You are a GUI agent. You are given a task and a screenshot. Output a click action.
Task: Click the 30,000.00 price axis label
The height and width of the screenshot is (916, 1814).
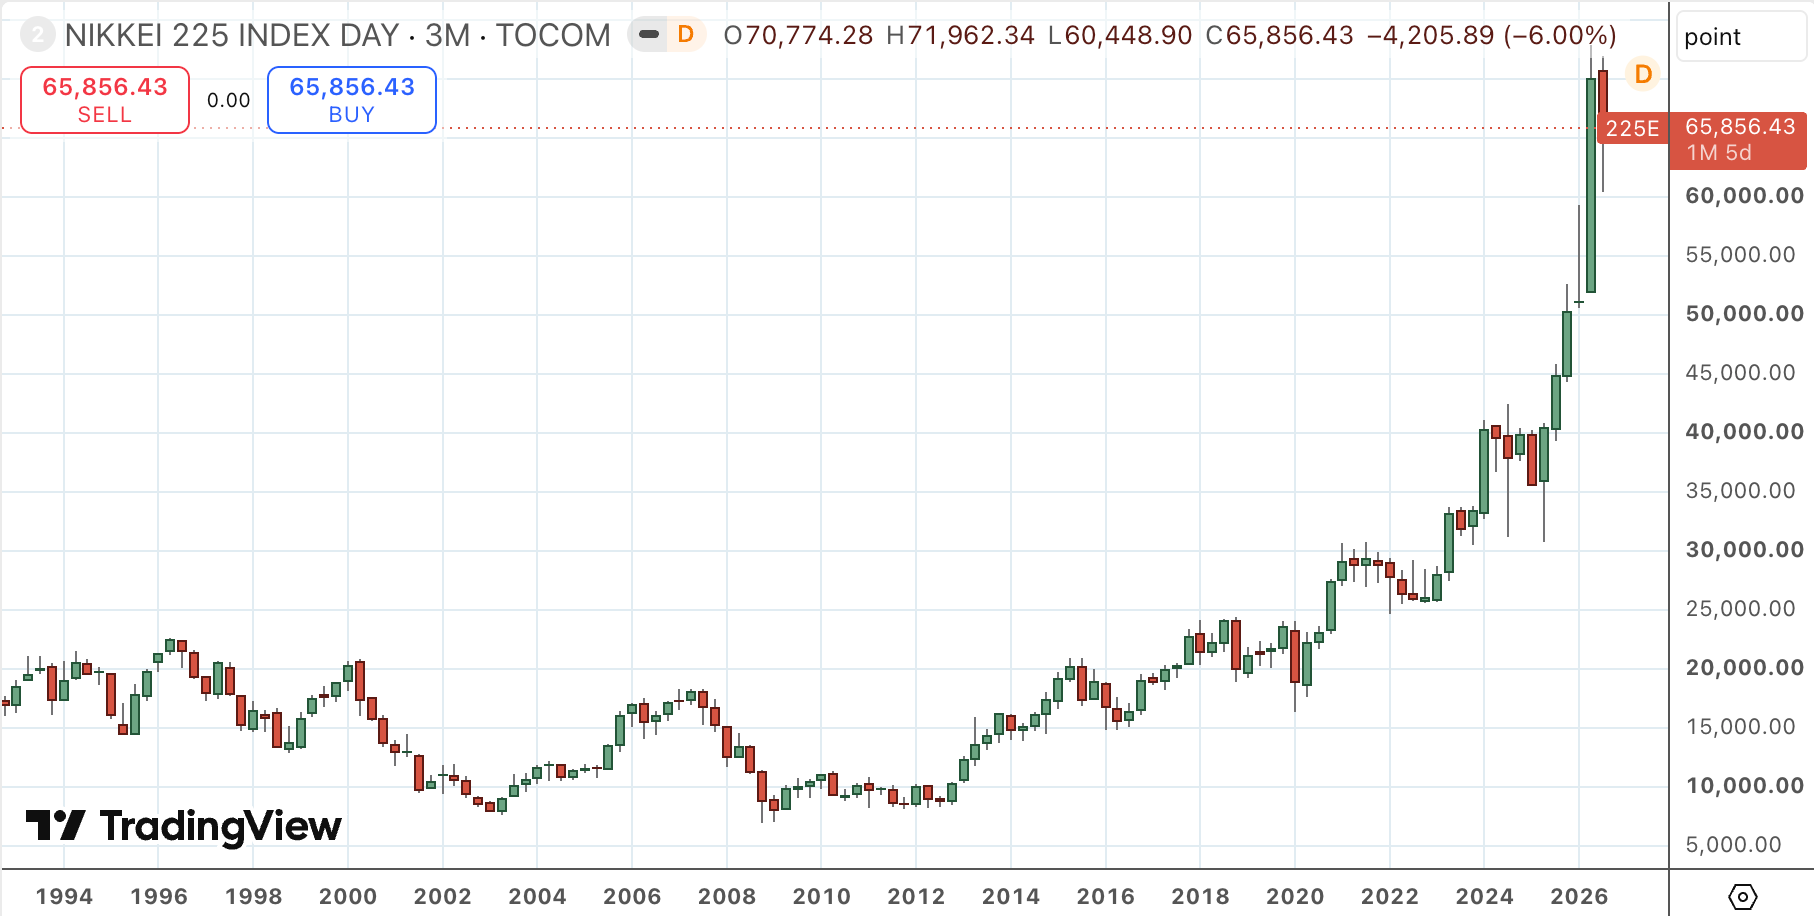(x=1745, y=550)
